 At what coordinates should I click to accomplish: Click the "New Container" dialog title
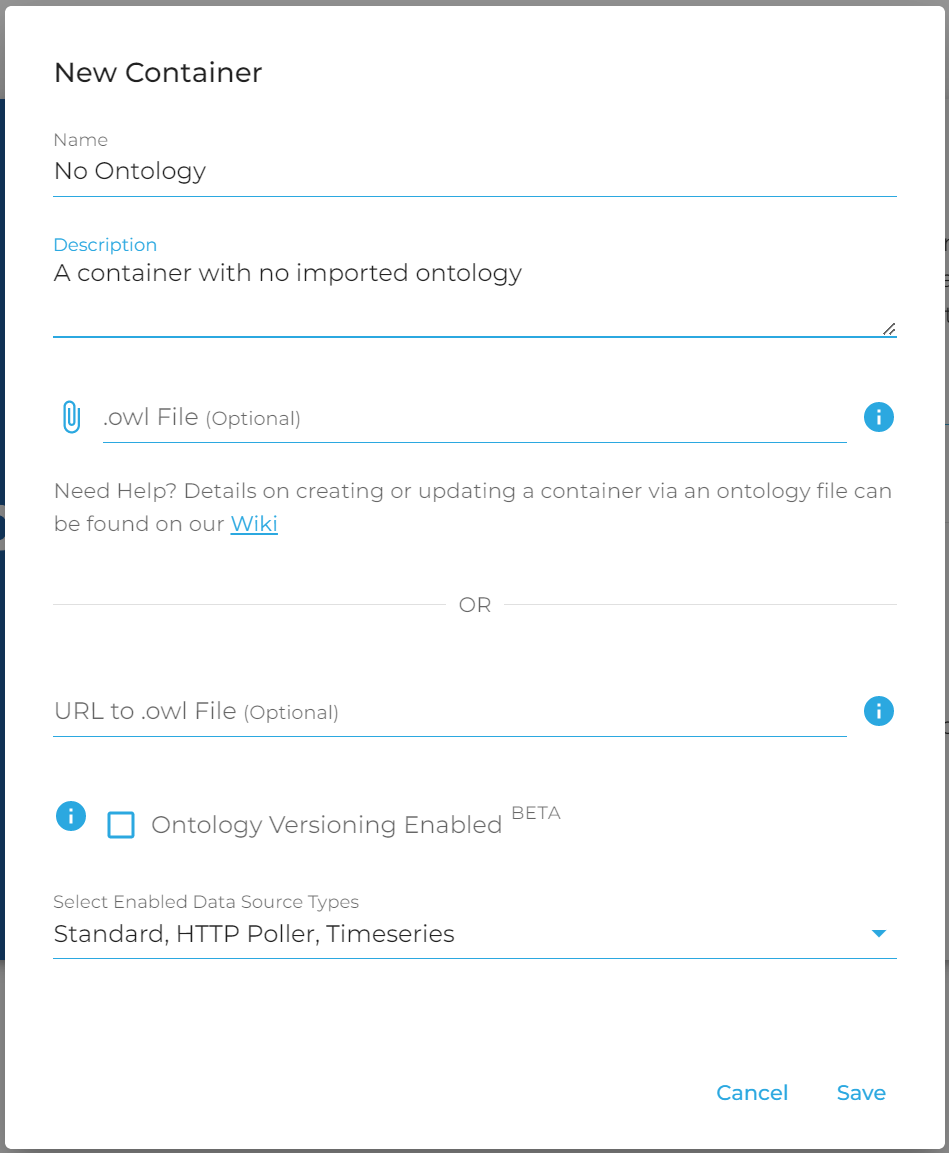158,73
